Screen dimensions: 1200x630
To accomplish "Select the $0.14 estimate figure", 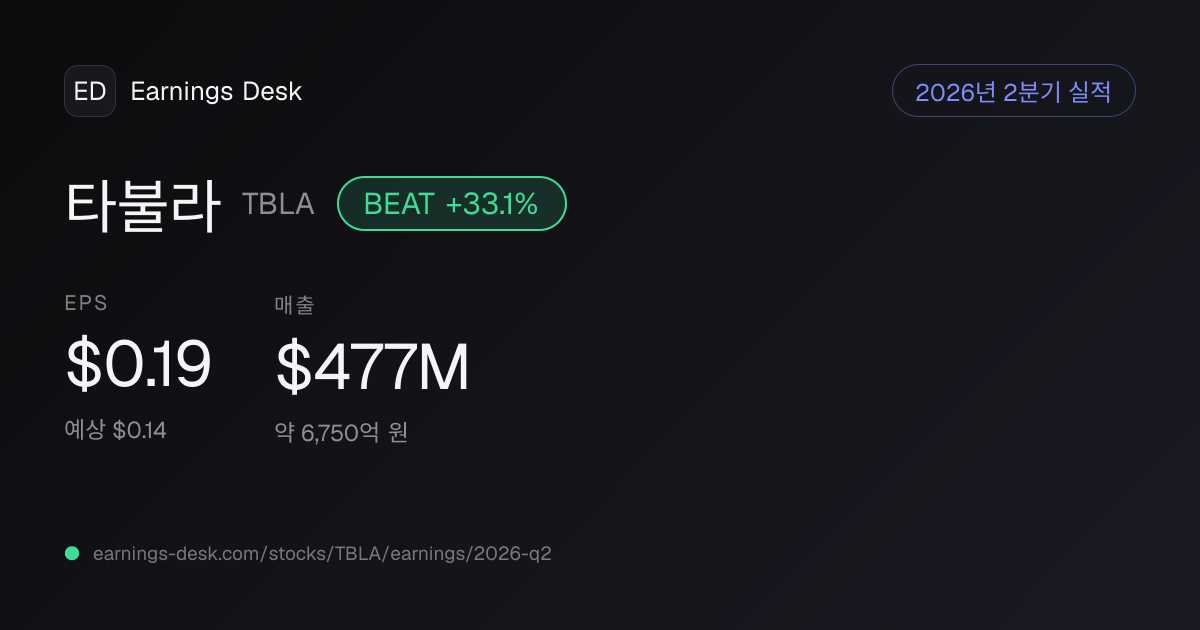I will (139, 430).
